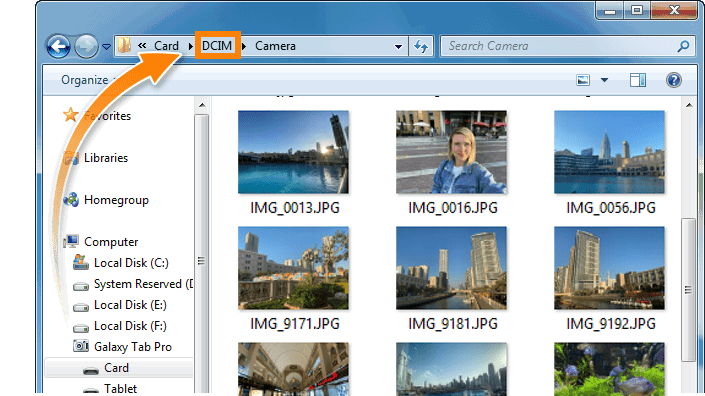The width and height of the screenshot is (705, 396).
Task: Select the aquarium fish photo thumbnail
Action: 609,369
